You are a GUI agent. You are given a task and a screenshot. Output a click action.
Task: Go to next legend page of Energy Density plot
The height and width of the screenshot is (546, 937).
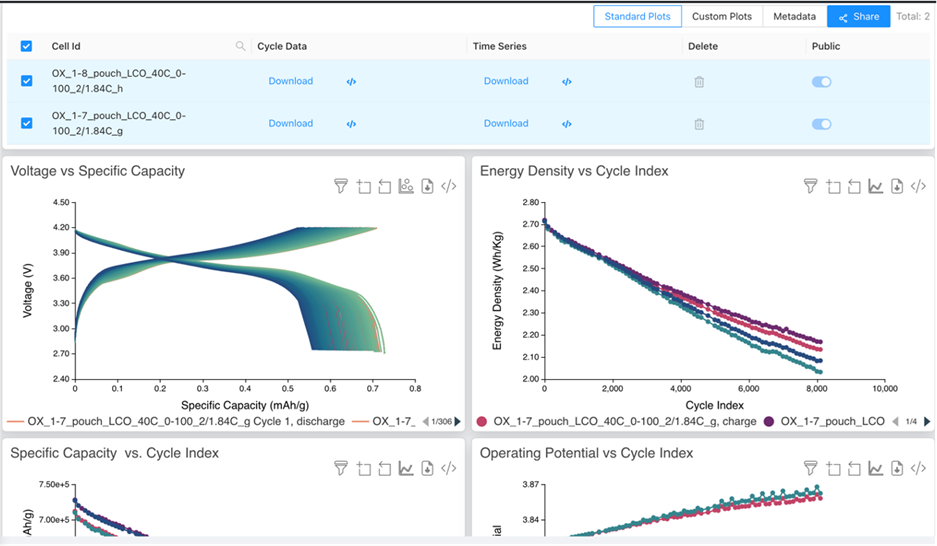(x=927, y=422)
